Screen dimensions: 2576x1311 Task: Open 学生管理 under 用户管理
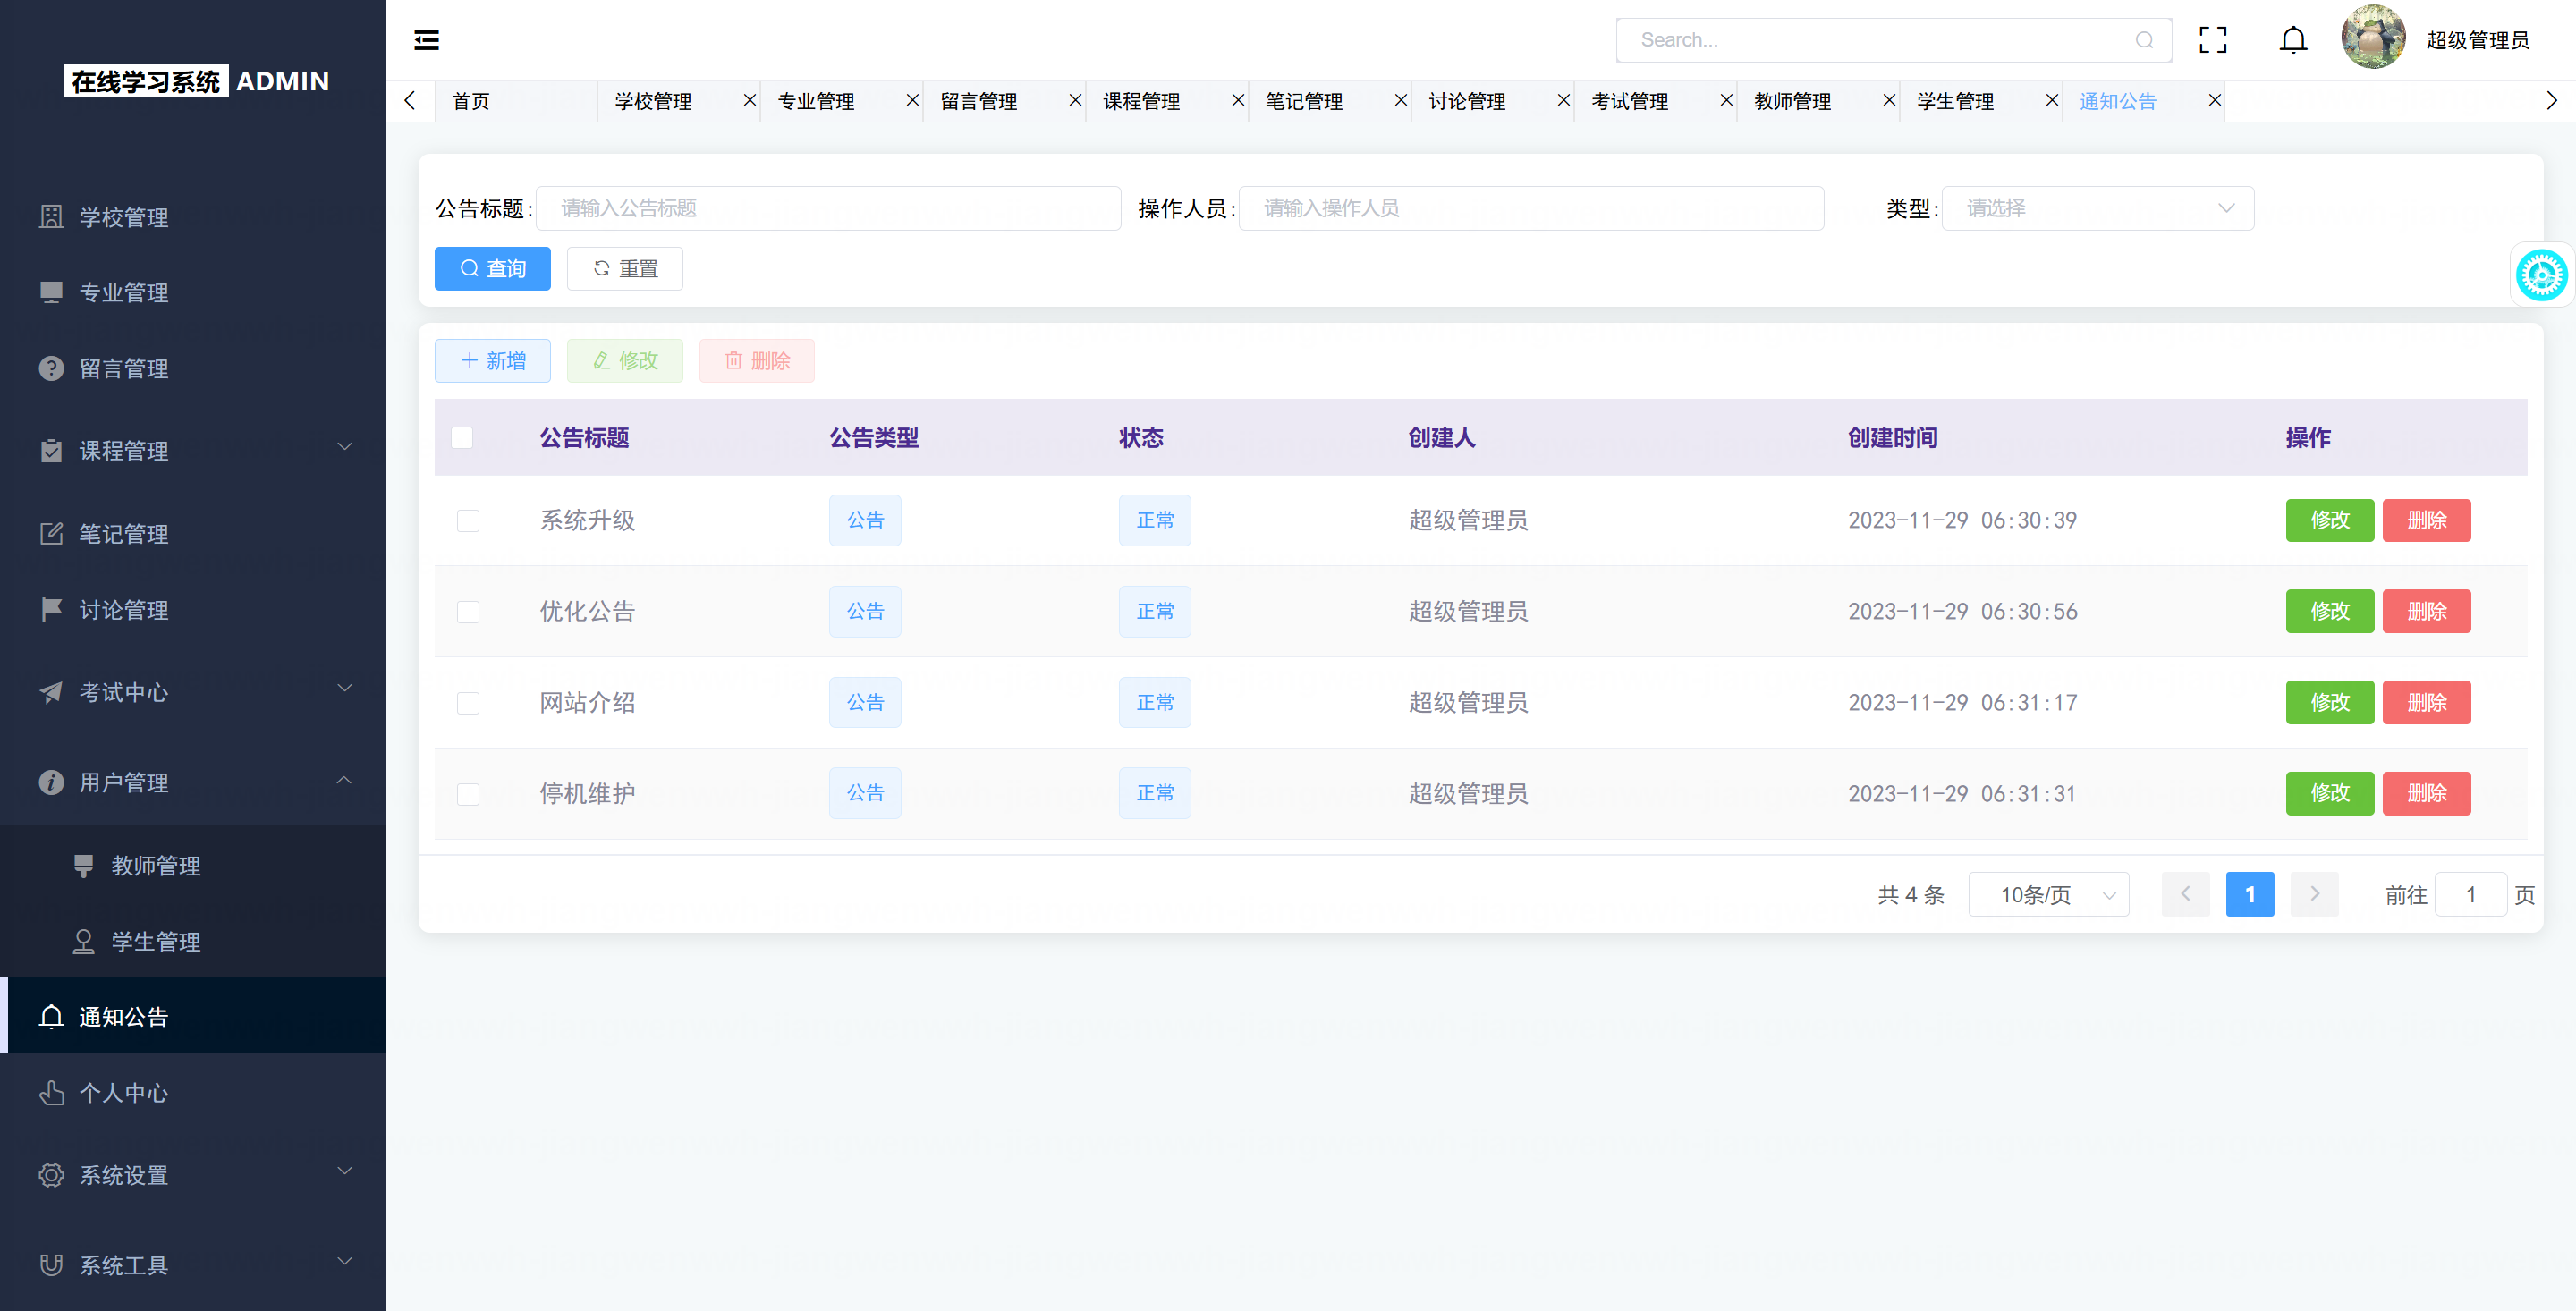pos(156,942)
